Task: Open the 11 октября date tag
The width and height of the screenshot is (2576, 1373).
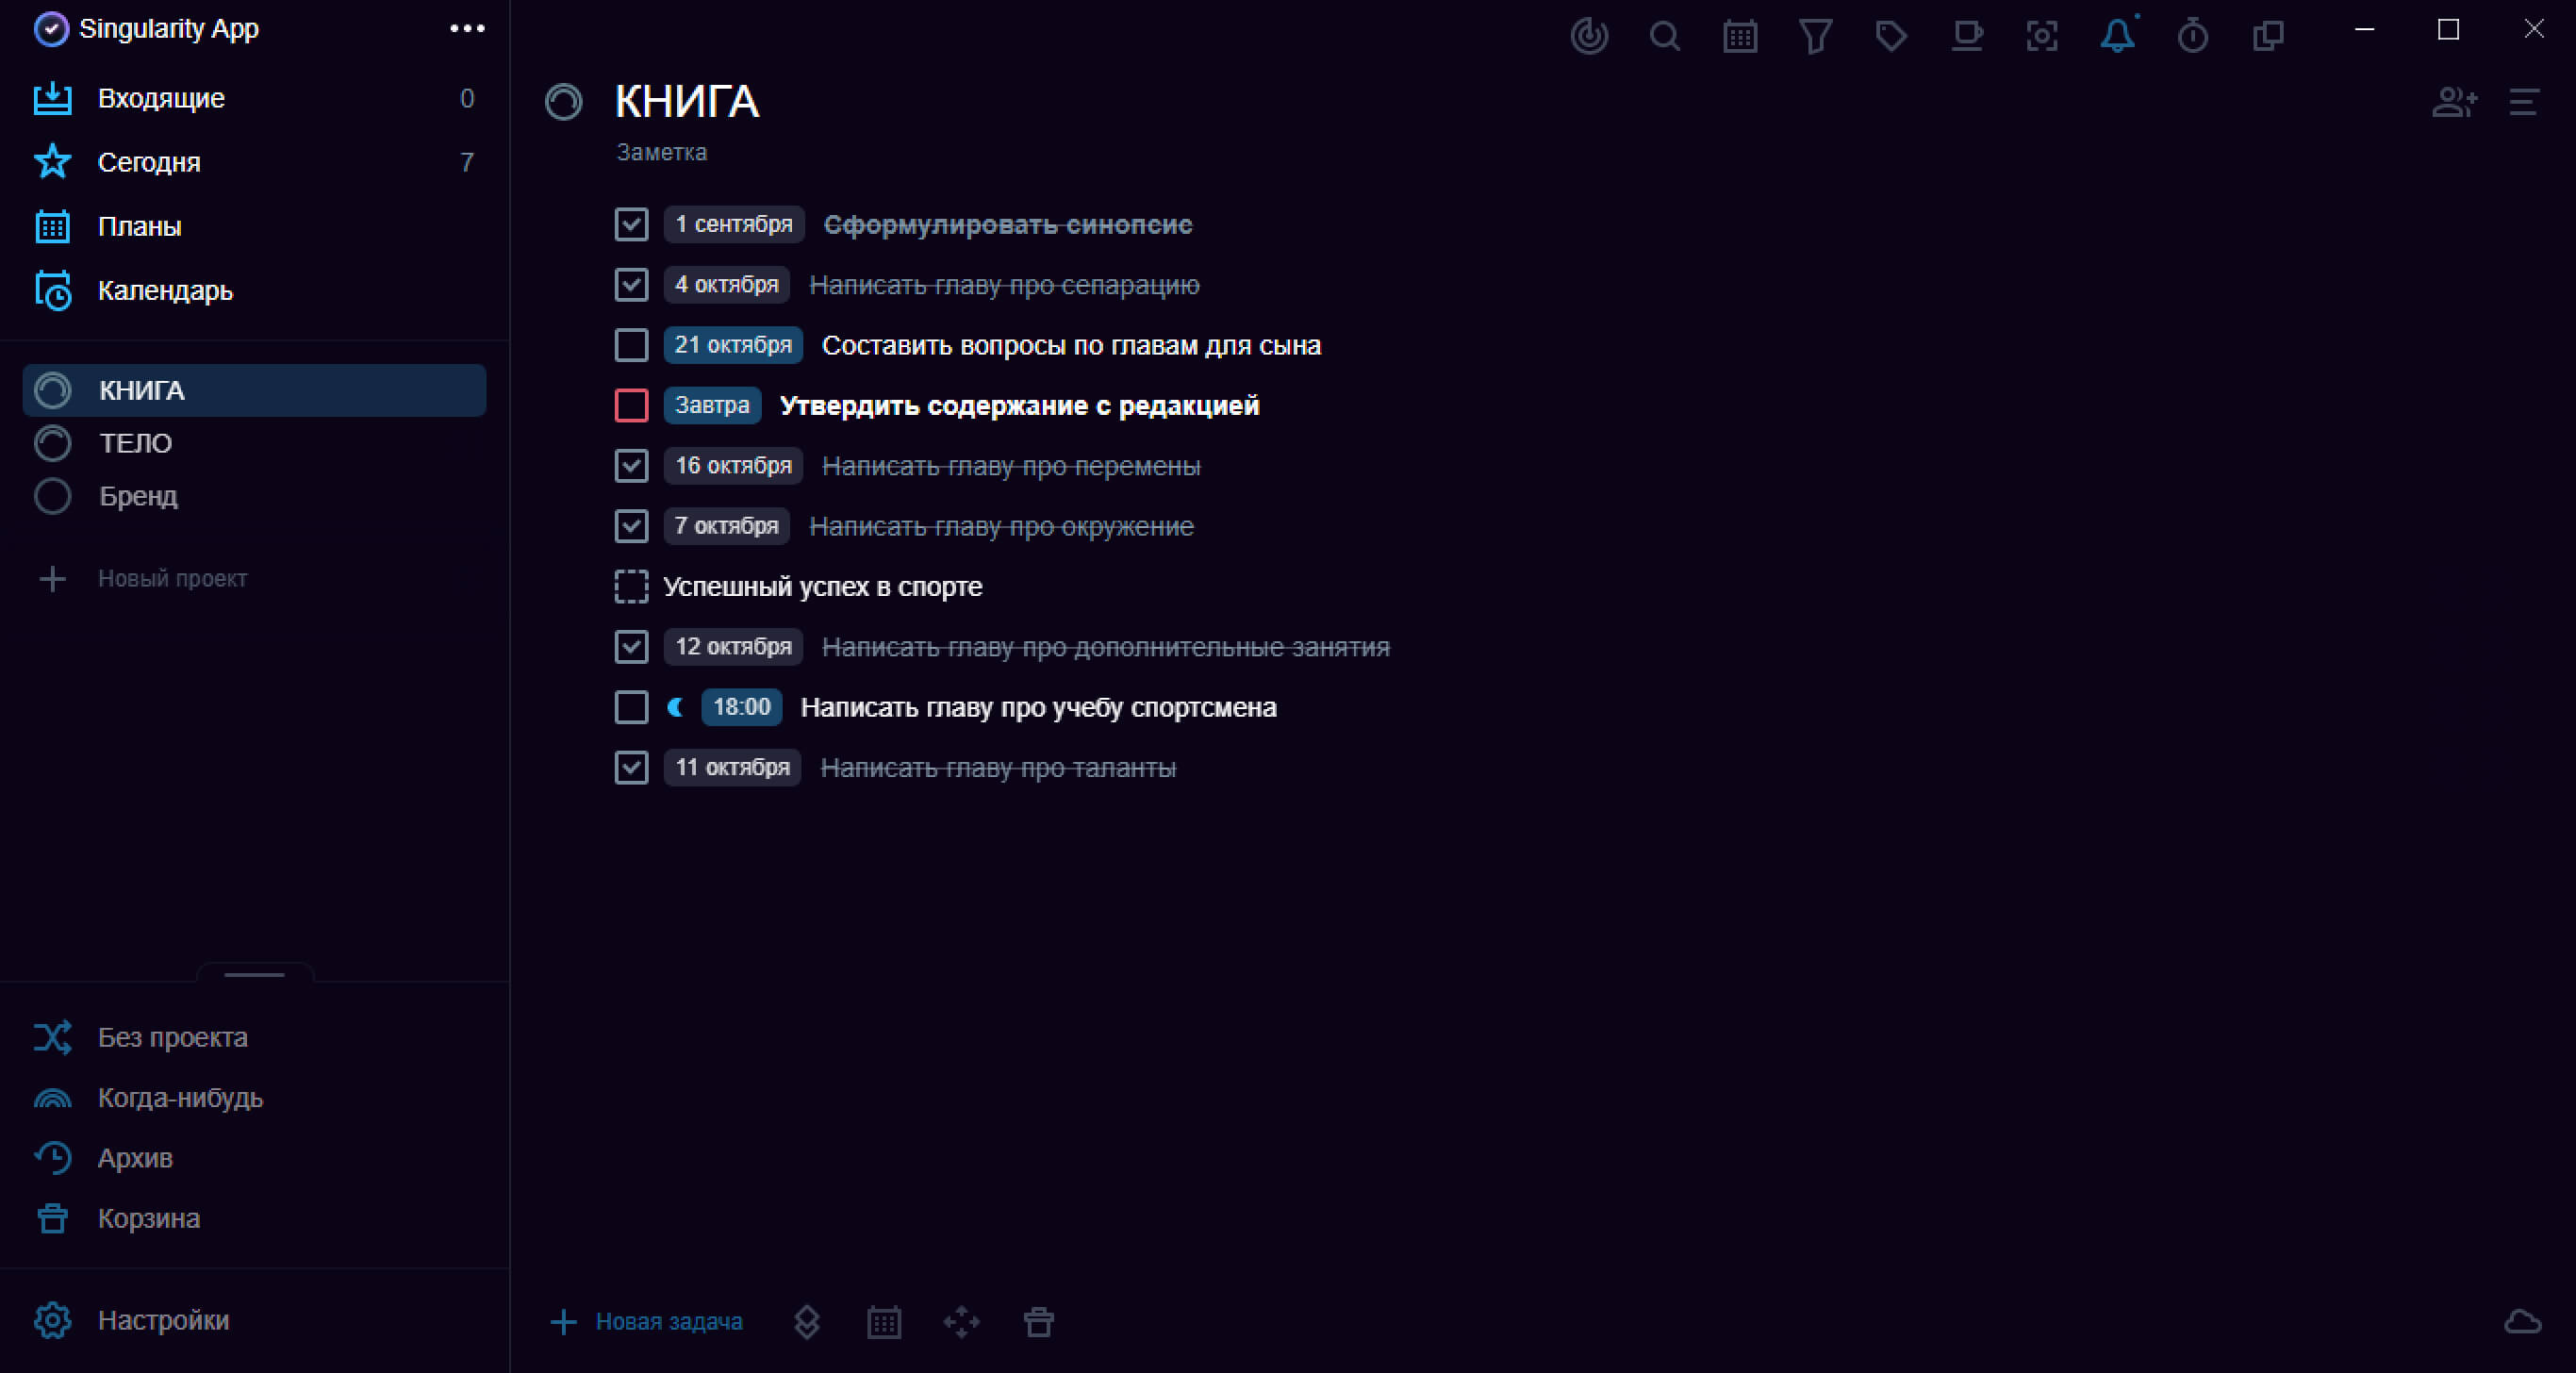Action: [x=732, y=768]
